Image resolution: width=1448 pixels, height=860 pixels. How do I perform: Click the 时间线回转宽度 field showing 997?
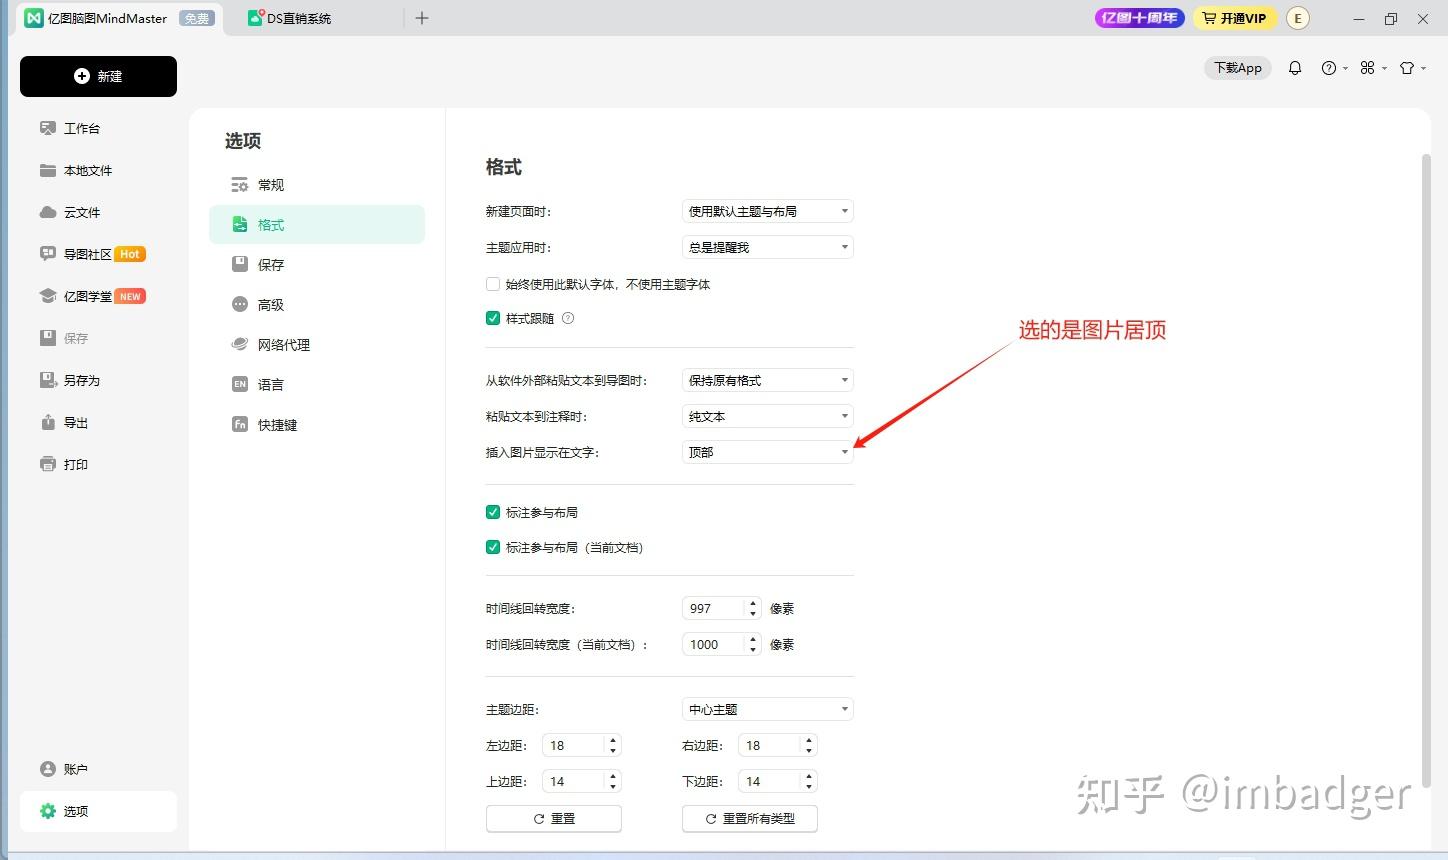click(x=714, y=608)
